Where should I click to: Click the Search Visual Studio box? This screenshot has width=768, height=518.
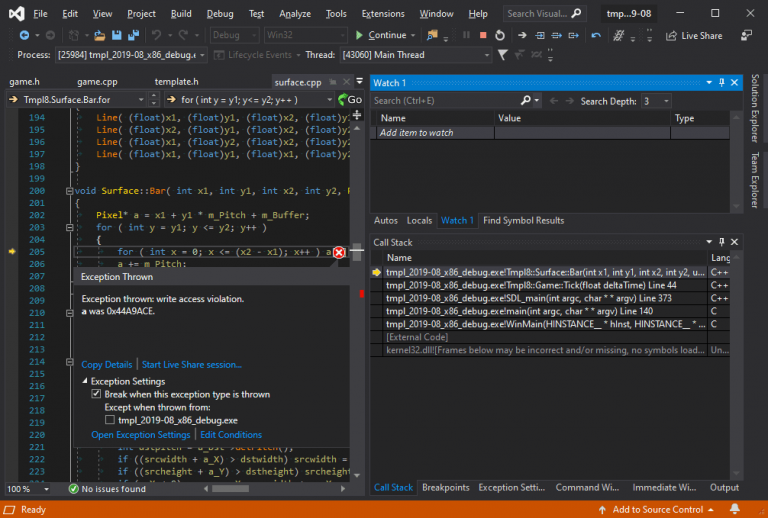pyautogui.click(x=544, y=14)
